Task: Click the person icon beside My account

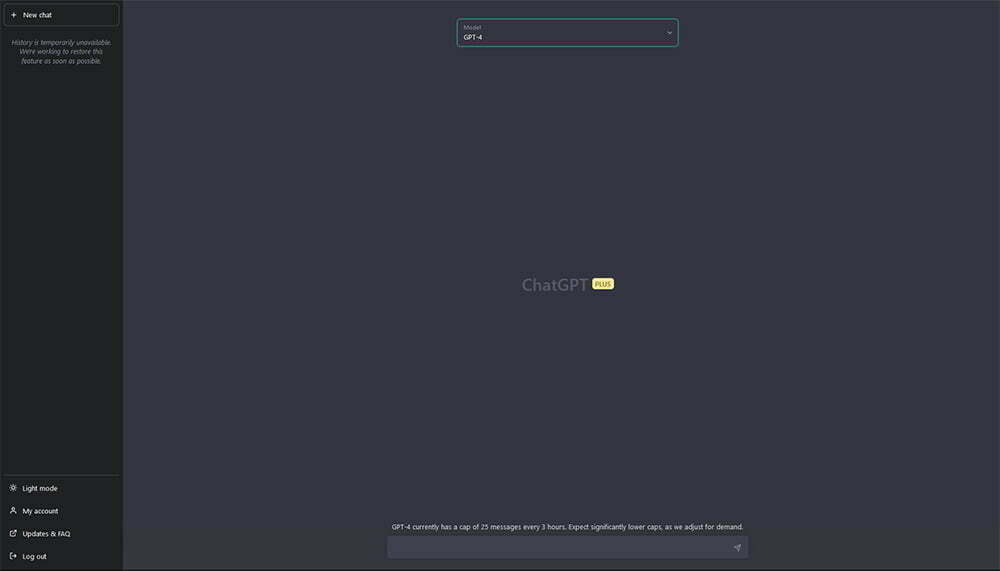Action: click(13, 511)
